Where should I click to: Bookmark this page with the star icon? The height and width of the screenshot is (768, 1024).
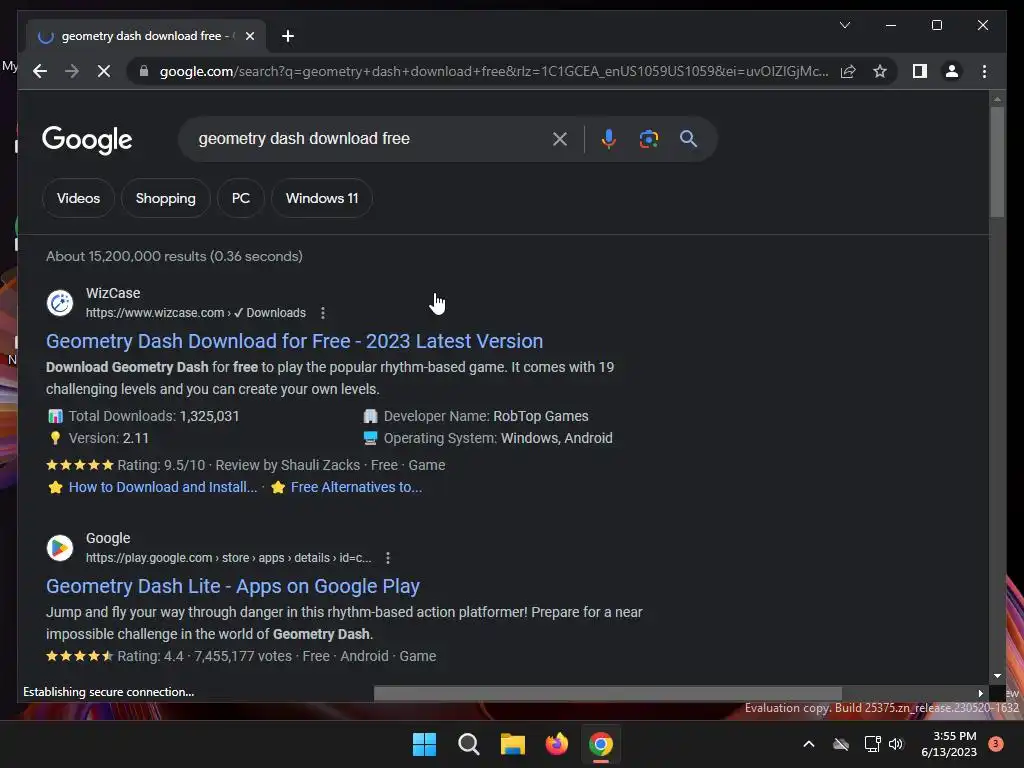(x=880, y=71)
